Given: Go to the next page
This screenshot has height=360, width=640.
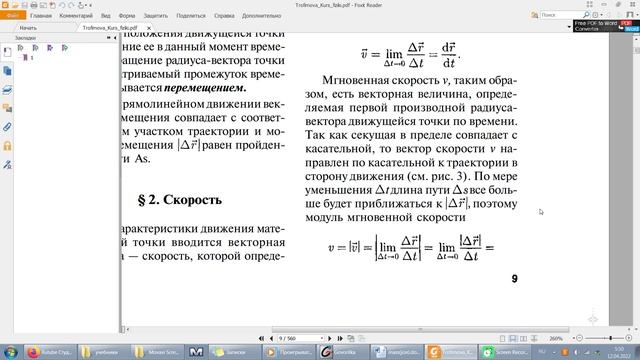Looking at the screenshot, I should 330,338.
